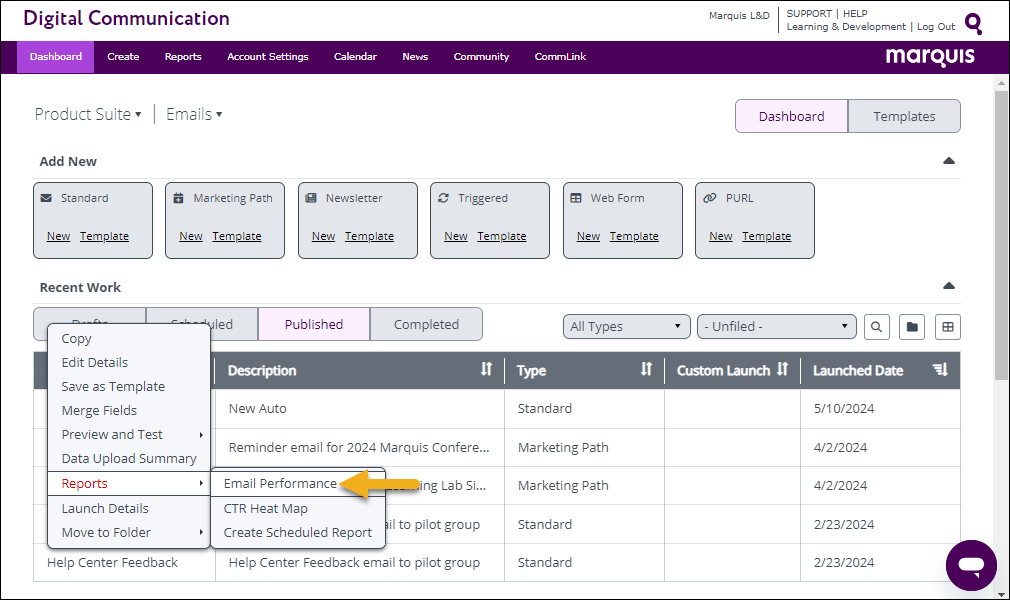
Task: Click New under Newsletter
Action: 323,236
